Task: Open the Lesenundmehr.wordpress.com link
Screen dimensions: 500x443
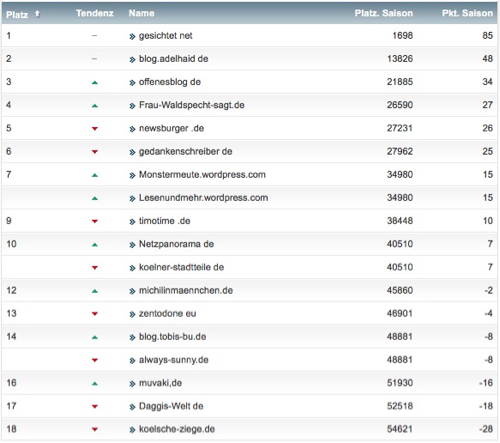Action: (x=203, y=198)
